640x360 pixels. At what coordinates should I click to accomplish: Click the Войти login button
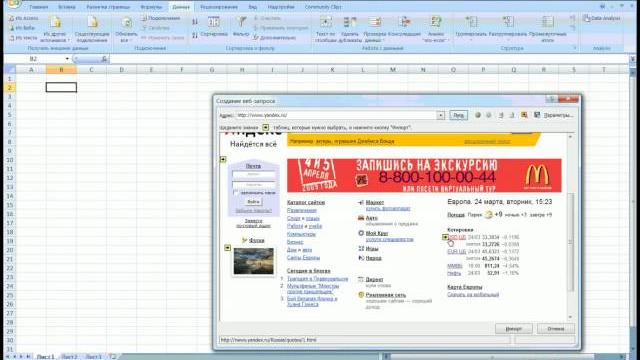click(x=253, y=202)
